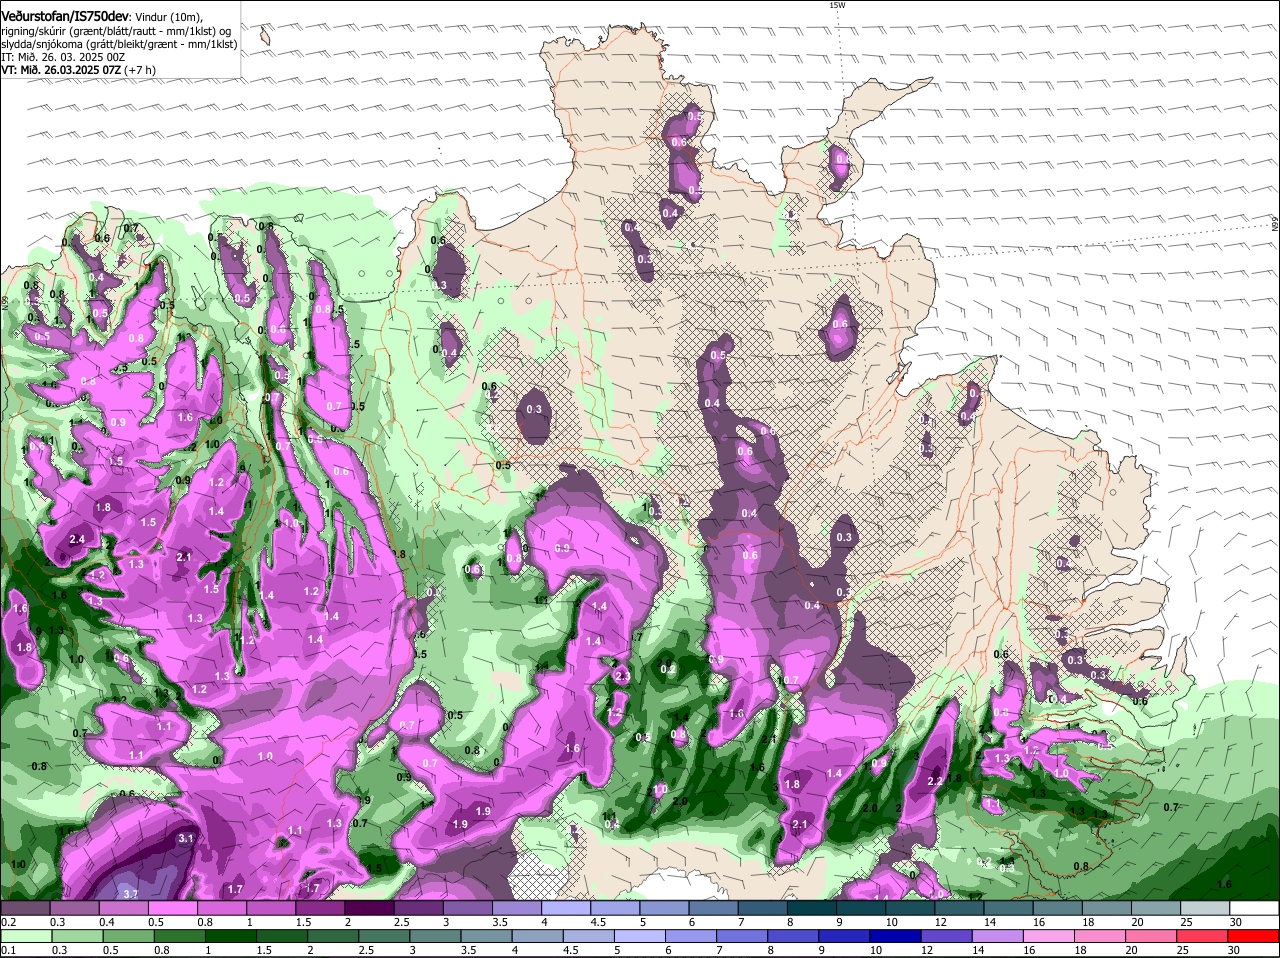The height and width of the screenshot is (958, 1280).
Task: Pick the upper scale swatch between 4 and 4.5
Action: click(x=566, y=908)
